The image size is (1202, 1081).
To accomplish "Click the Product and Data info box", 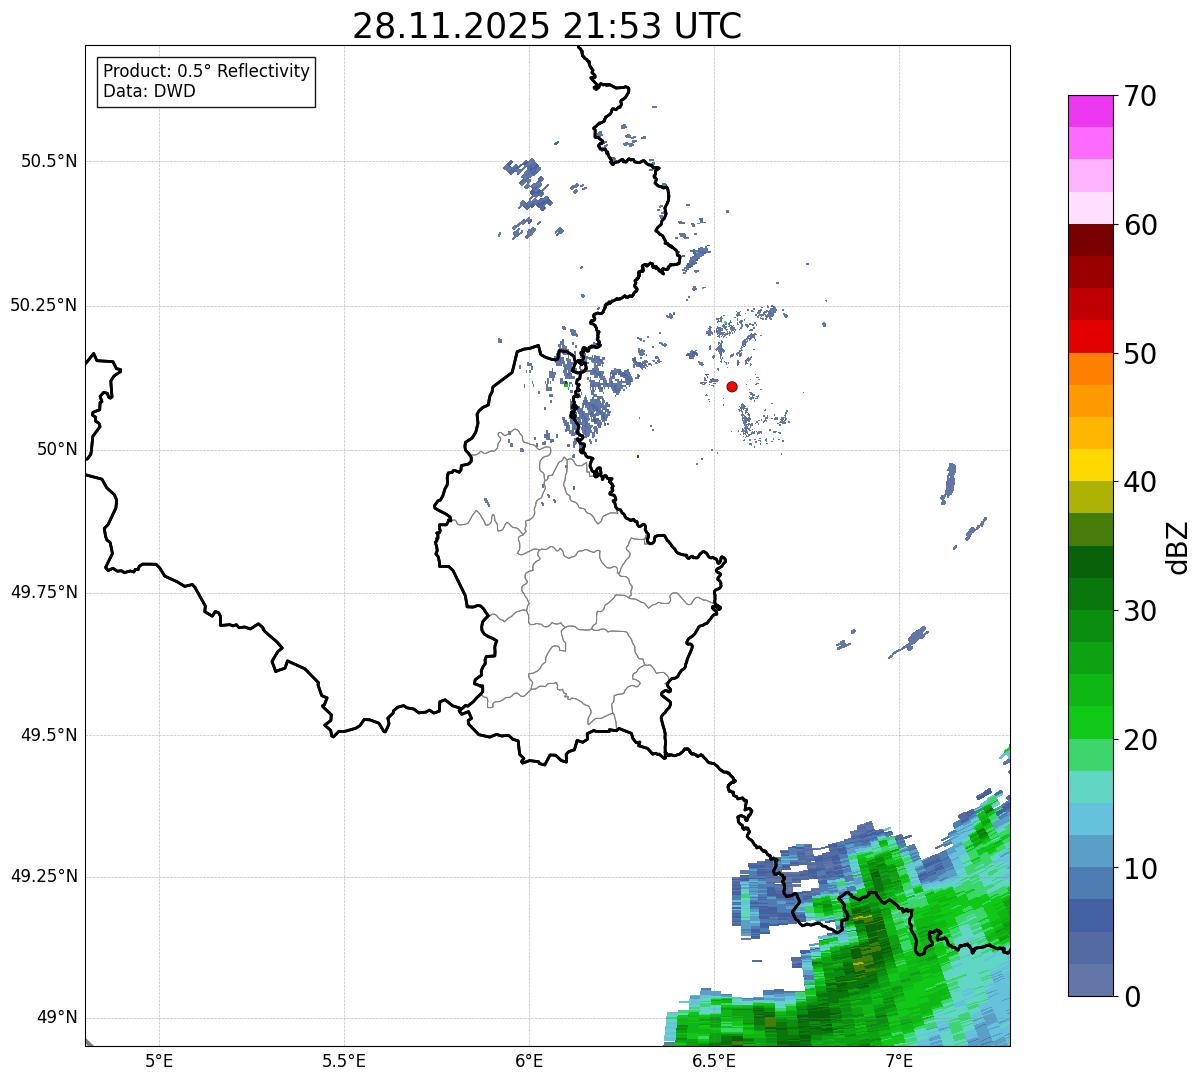I will [x=206, y=82].
